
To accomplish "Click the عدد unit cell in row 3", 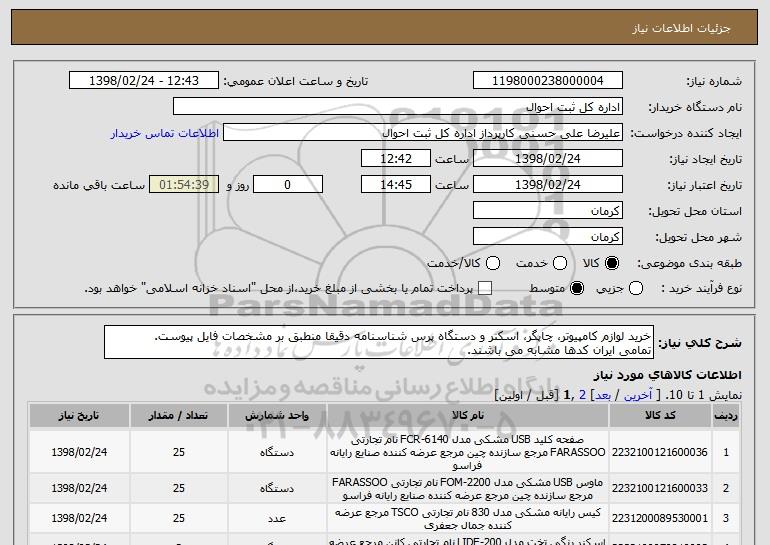I will [x=277, y=518].
